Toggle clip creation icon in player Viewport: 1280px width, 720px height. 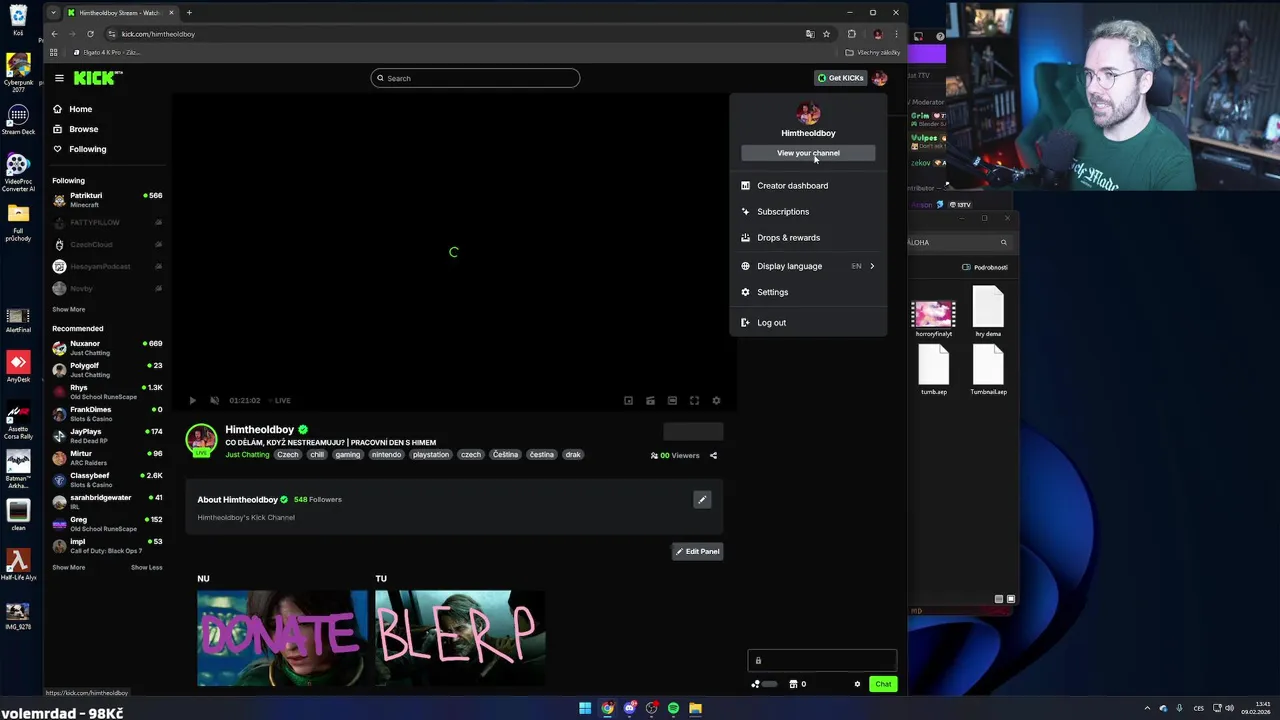(x=650, y=400)
